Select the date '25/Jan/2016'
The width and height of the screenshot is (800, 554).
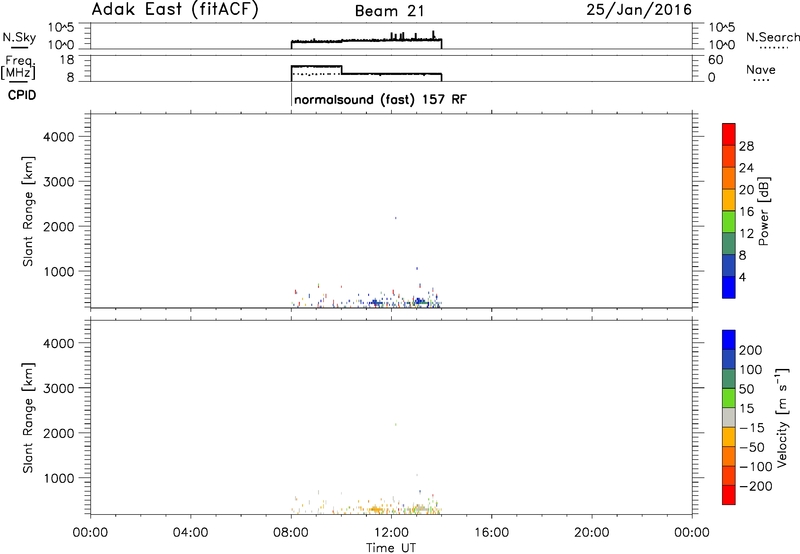(x=639, y=10)
